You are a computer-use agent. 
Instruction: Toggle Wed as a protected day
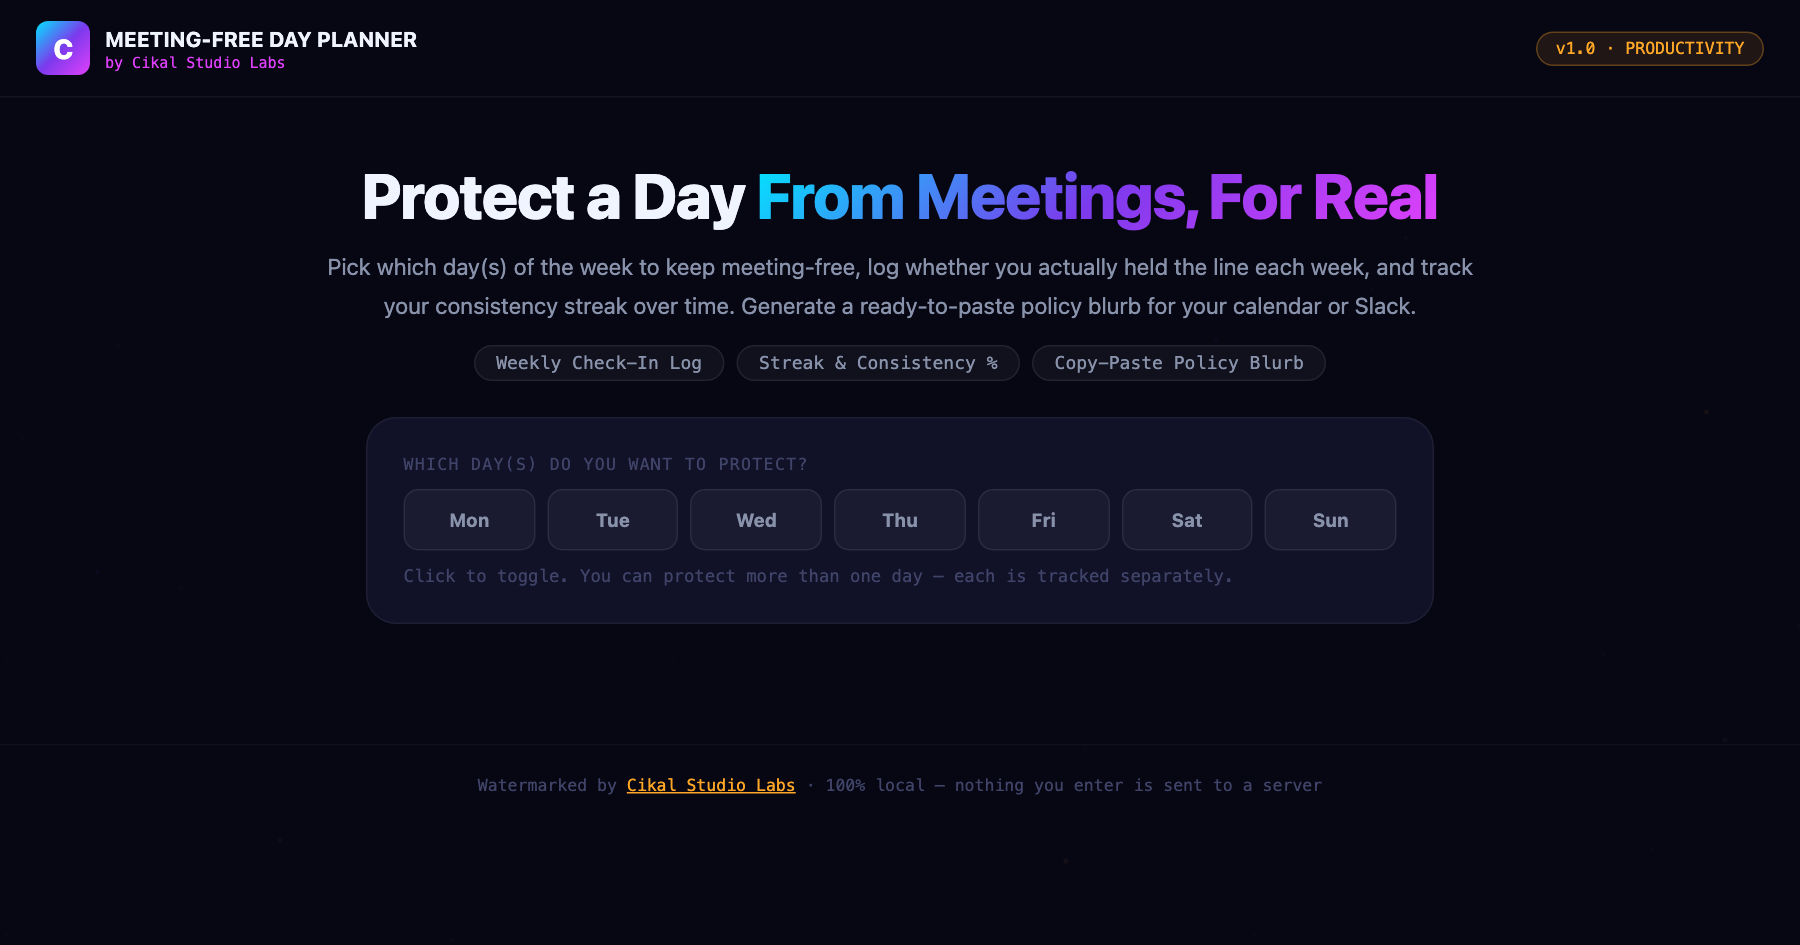[756, 520]
